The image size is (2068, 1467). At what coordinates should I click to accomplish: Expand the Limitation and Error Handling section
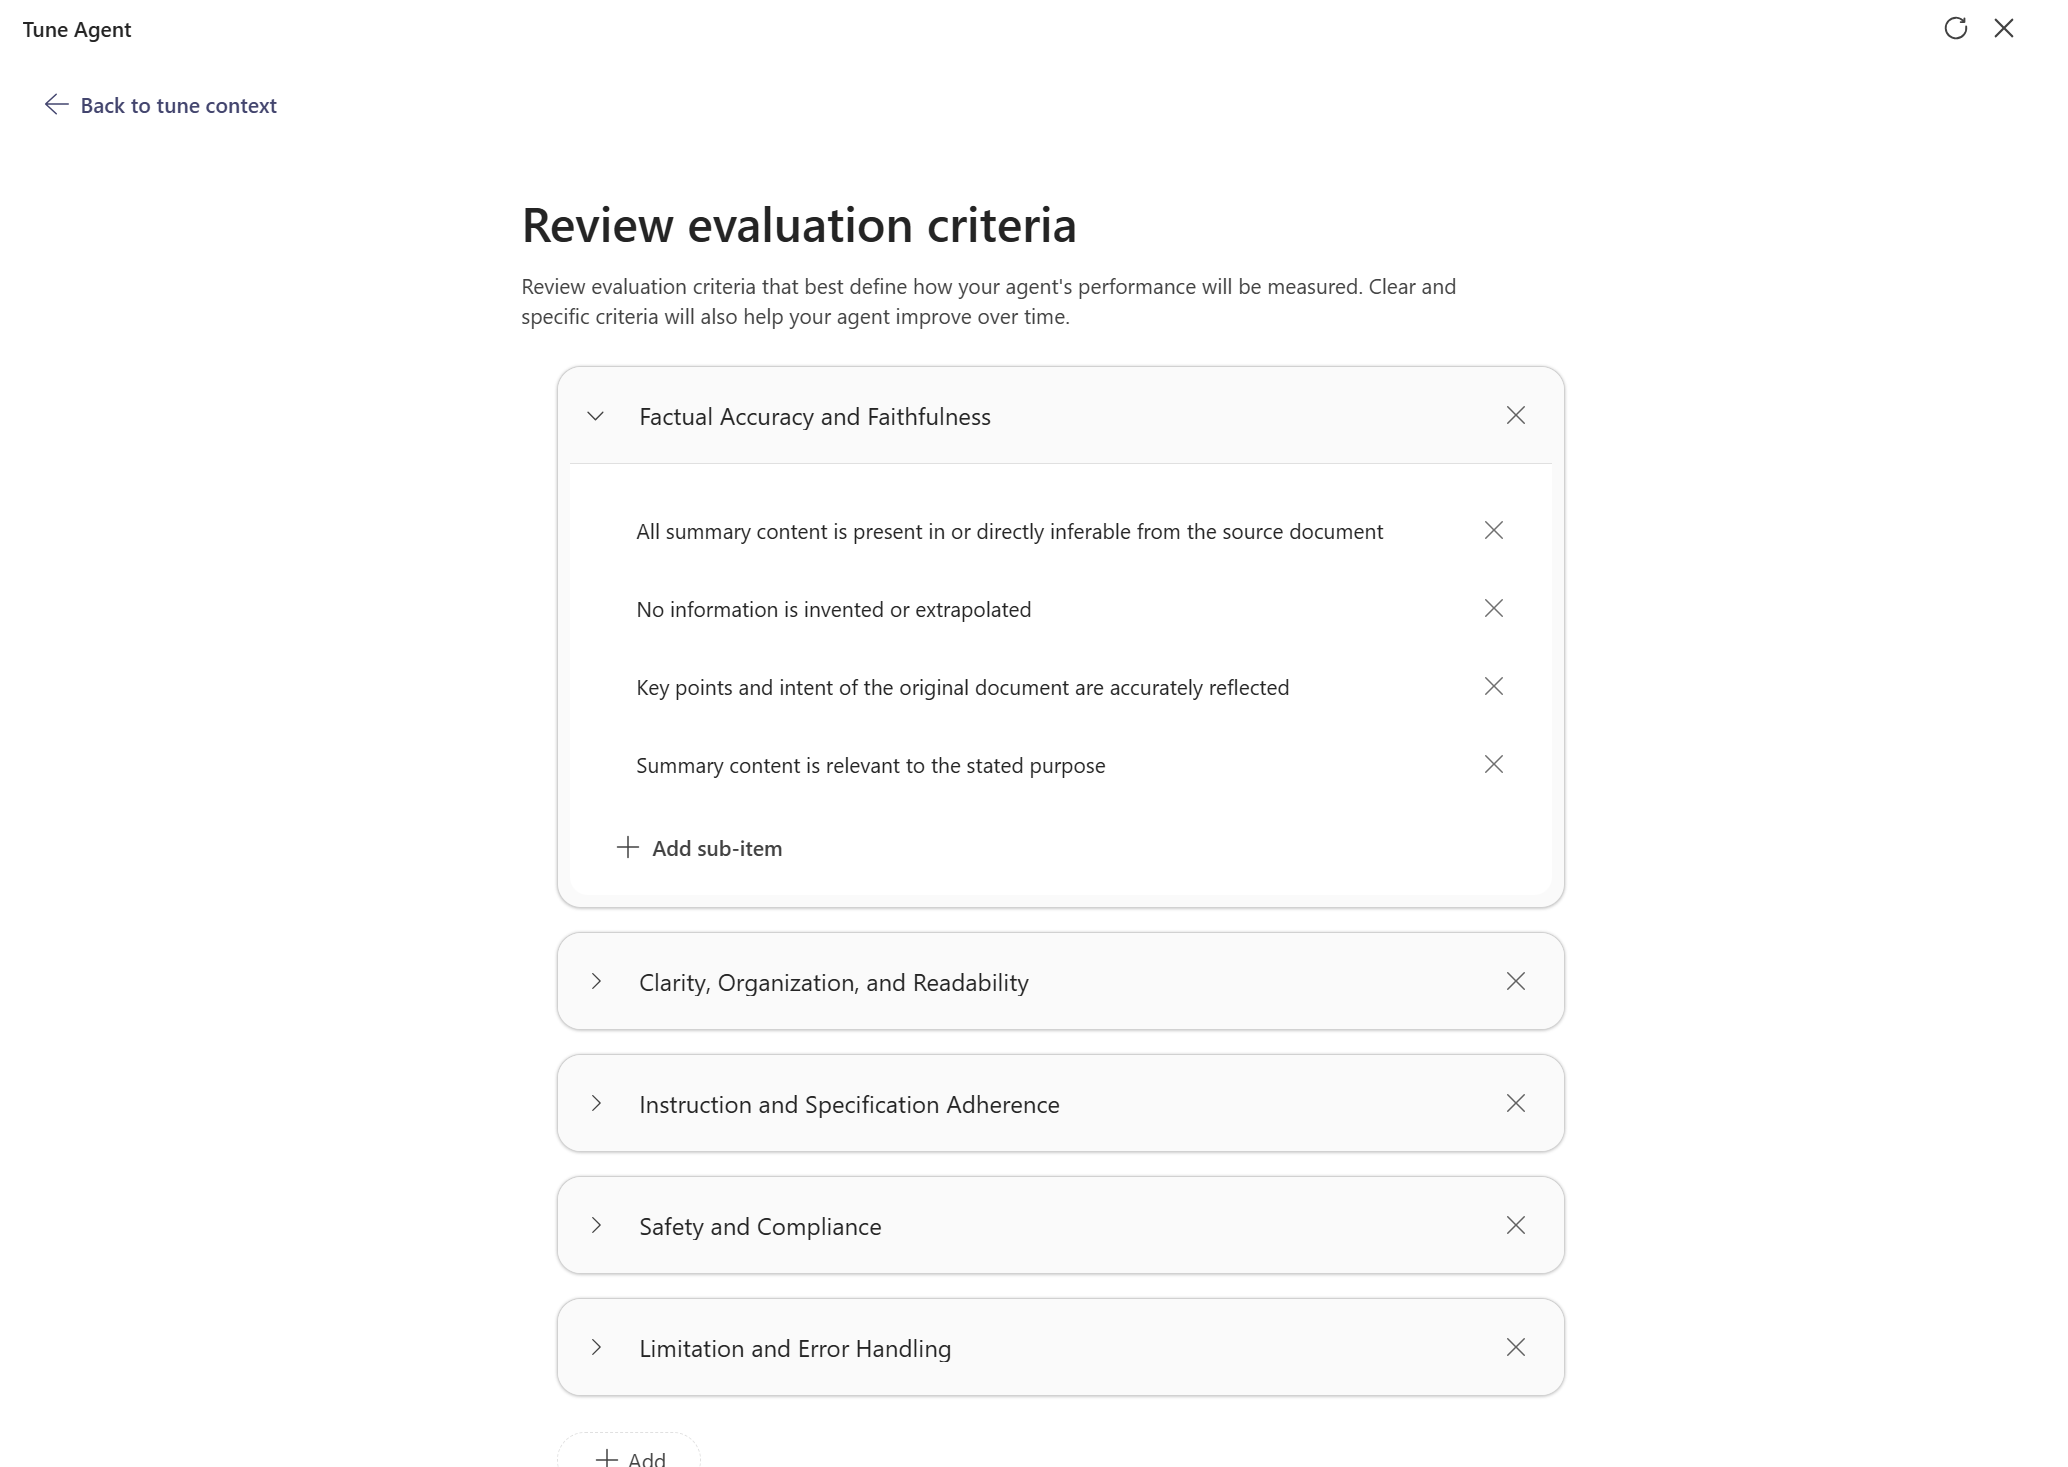(x=596, y=1348)
